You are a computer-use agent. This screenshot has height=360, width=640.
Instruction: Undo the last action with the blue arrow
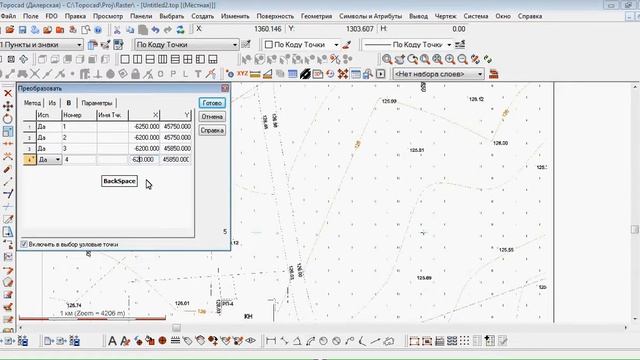155,30
